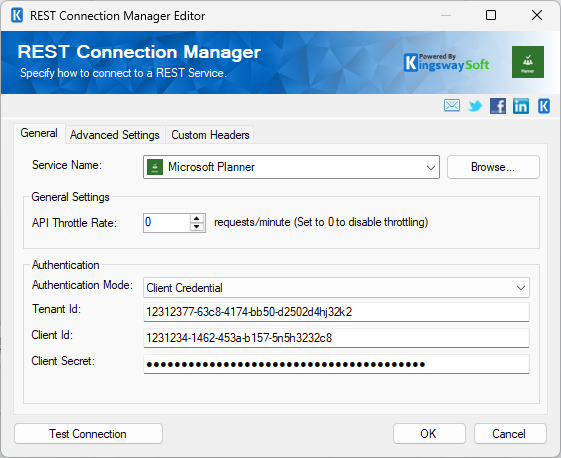Click the email envelope icon
Image resolution: width=561 pixels, height=458 pixels.
[x=452, y=106]
